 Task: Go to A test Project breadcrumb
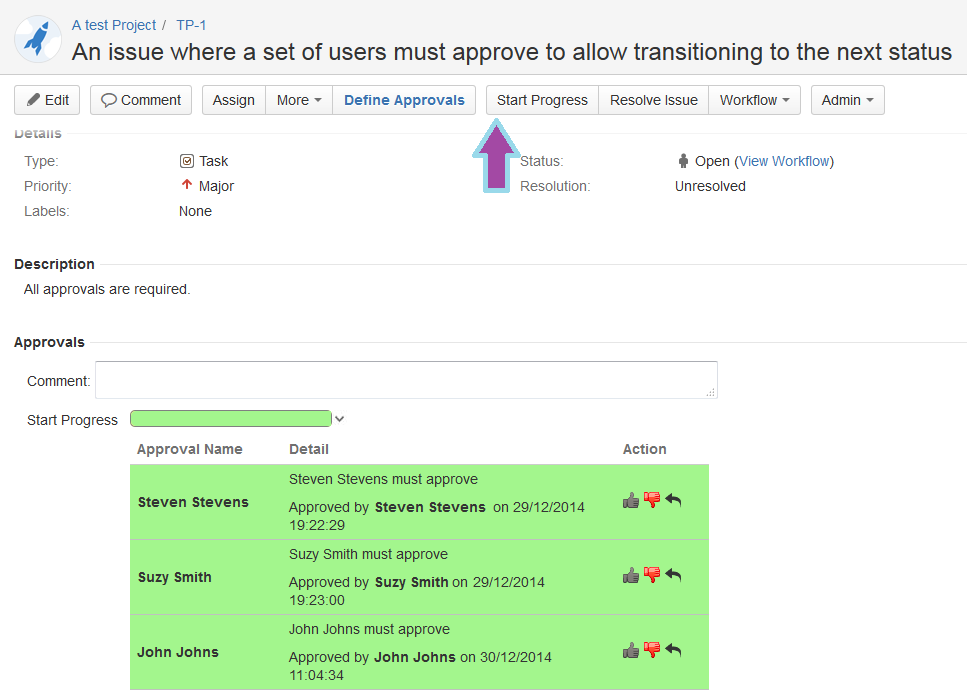tap(114, 25)
